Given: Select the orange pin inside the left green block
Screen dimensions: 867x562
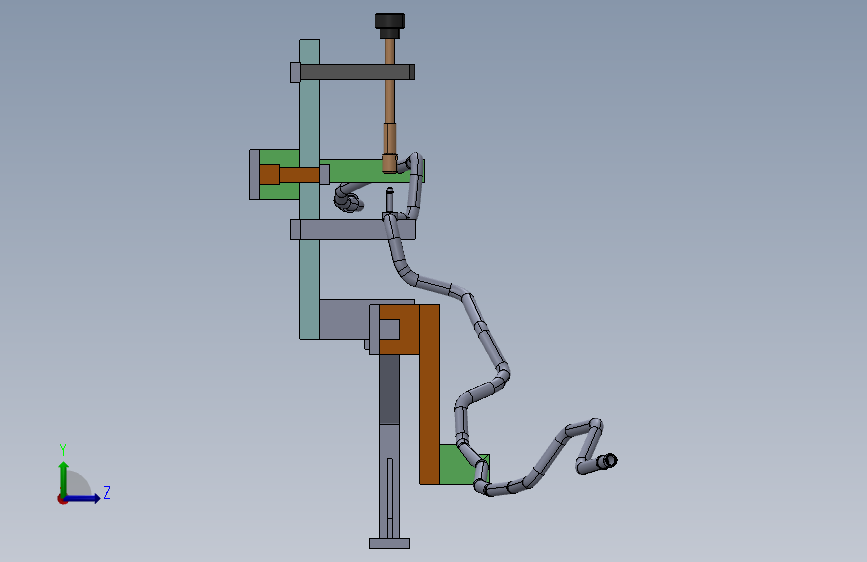Looking at the screenshot, I should pyautogui.click(x=289, y=175).
